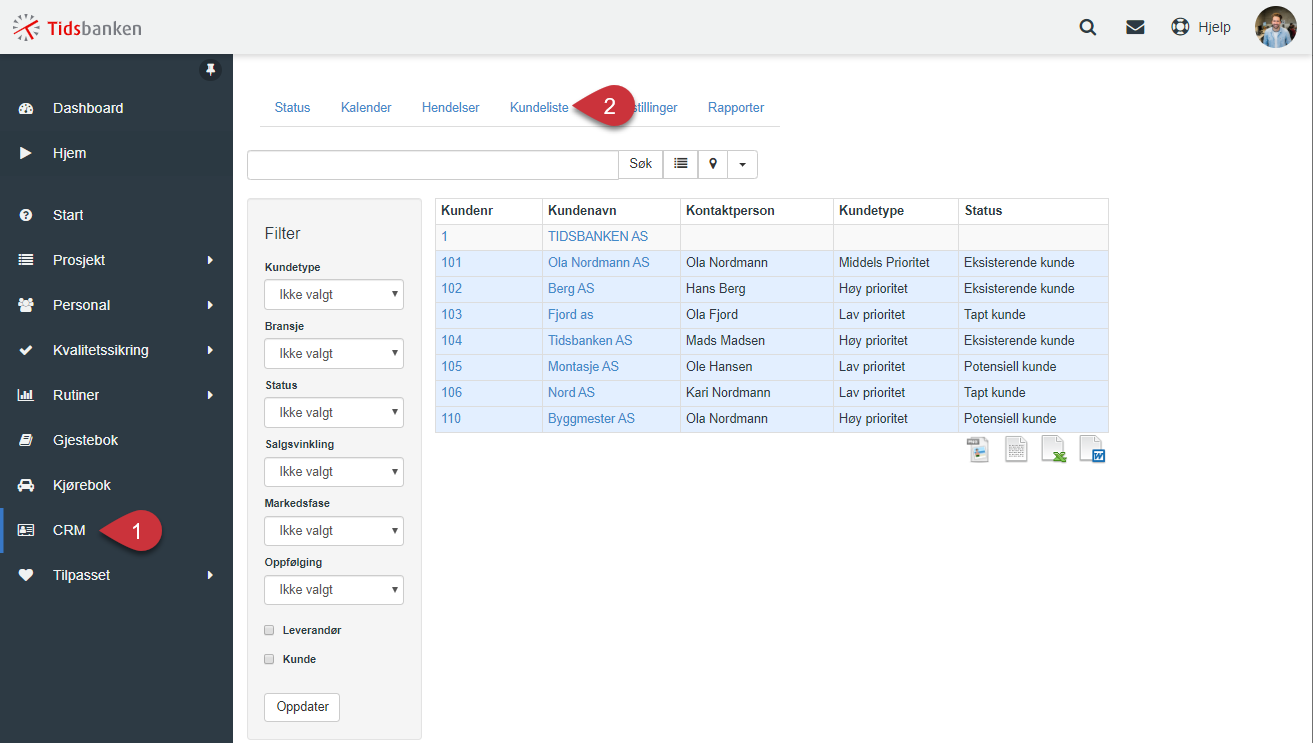This screenshot has width=1313, height=743.
Task: Click the Dashboard gauge icon
Action: [27, 108]
